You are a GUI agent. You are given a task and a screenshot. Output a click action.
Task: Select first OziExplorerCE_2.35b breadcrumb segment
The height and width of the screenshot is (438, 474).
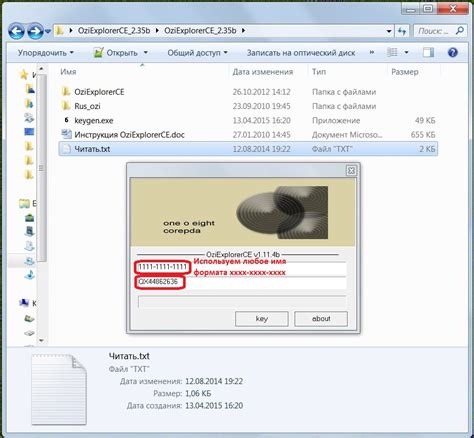click(114, 31)
